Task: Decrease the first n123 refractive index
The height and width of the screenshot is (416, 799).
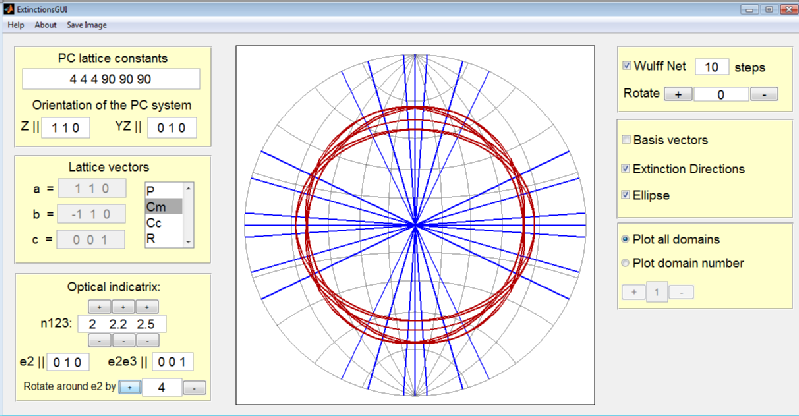Action: click(x=100, y=340)
